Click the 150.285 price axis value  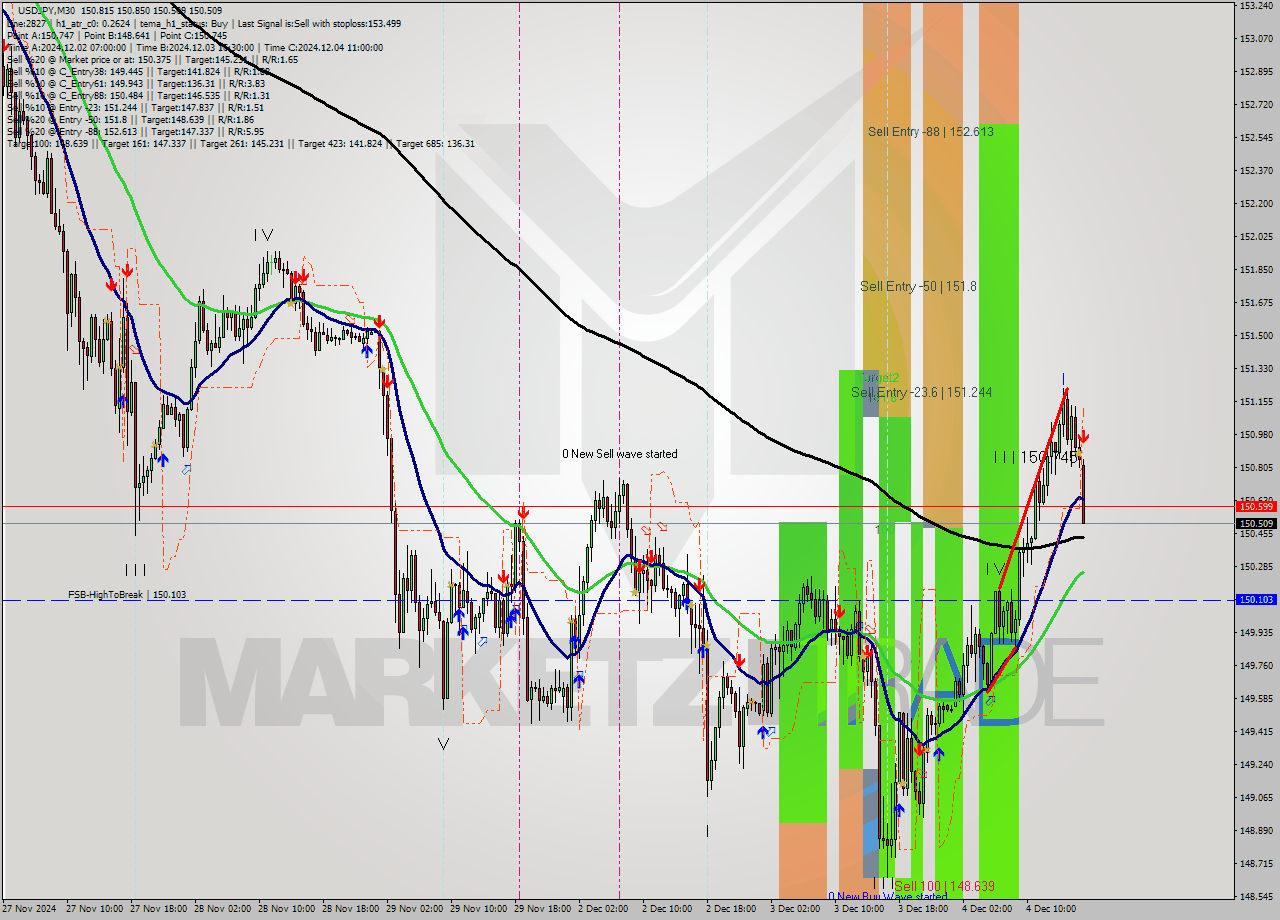pyautogui.click(x=1256, y=567)
